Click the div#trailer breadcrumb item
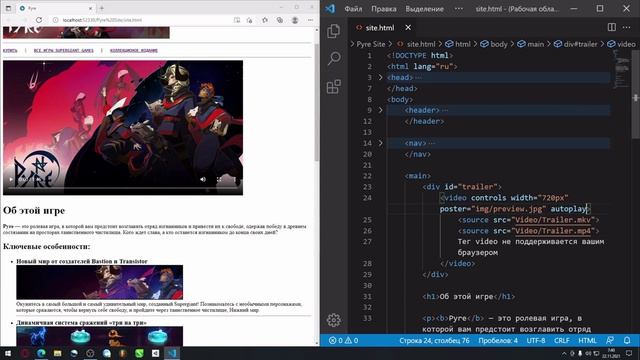This screenshot has width=640, height=360. 576,44
